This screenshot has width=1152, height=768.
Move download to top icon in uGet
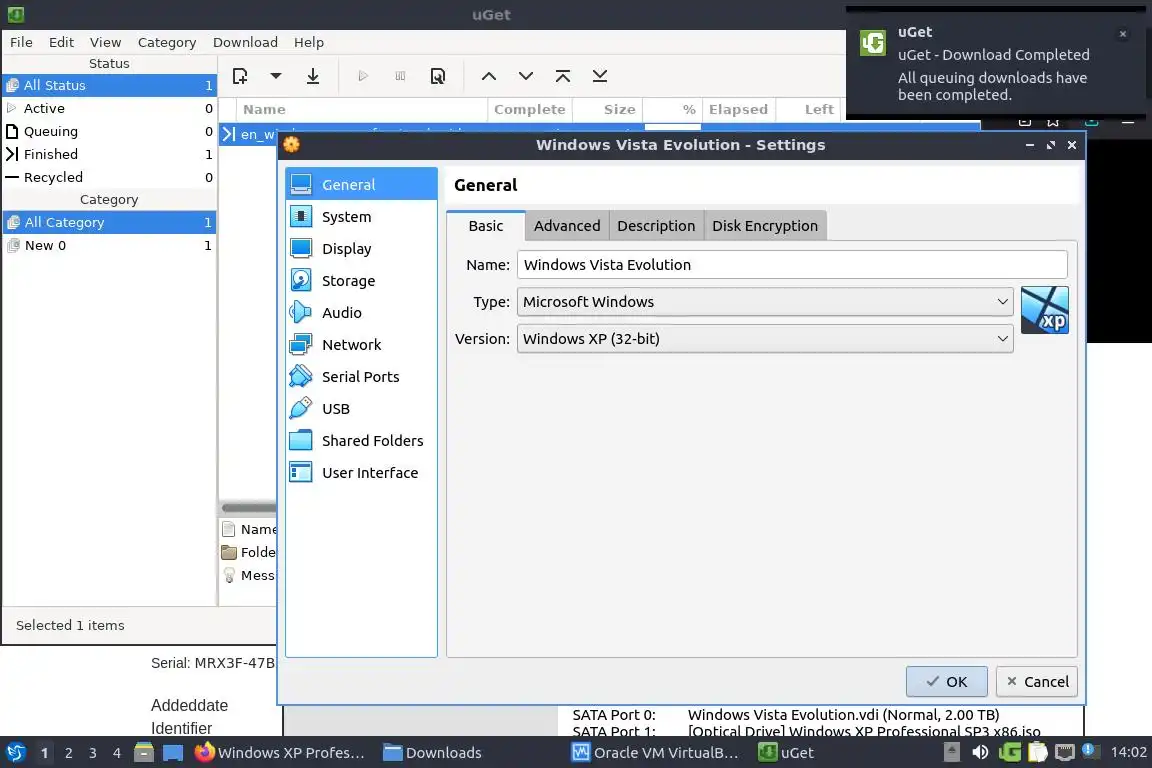click(x=563, y=76)
